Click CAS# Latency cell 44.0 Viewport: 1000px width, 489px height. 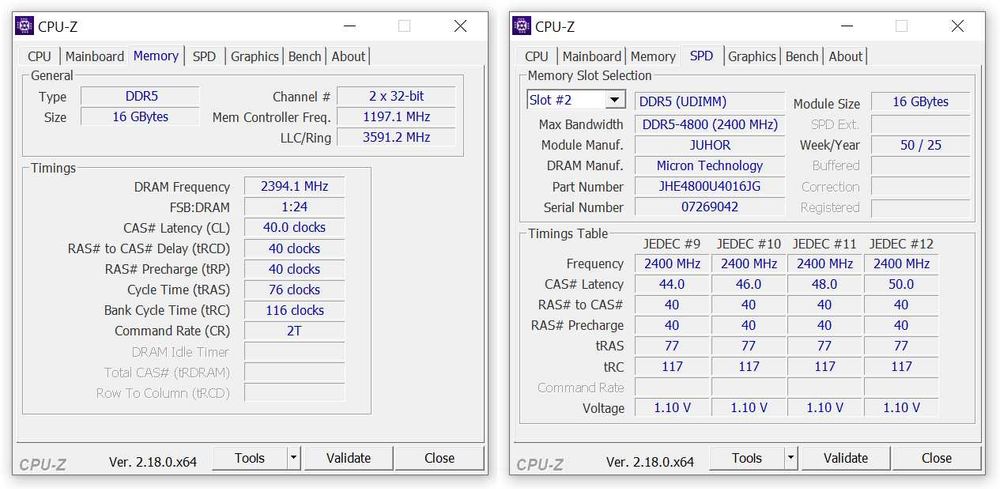tap(672, 284)
